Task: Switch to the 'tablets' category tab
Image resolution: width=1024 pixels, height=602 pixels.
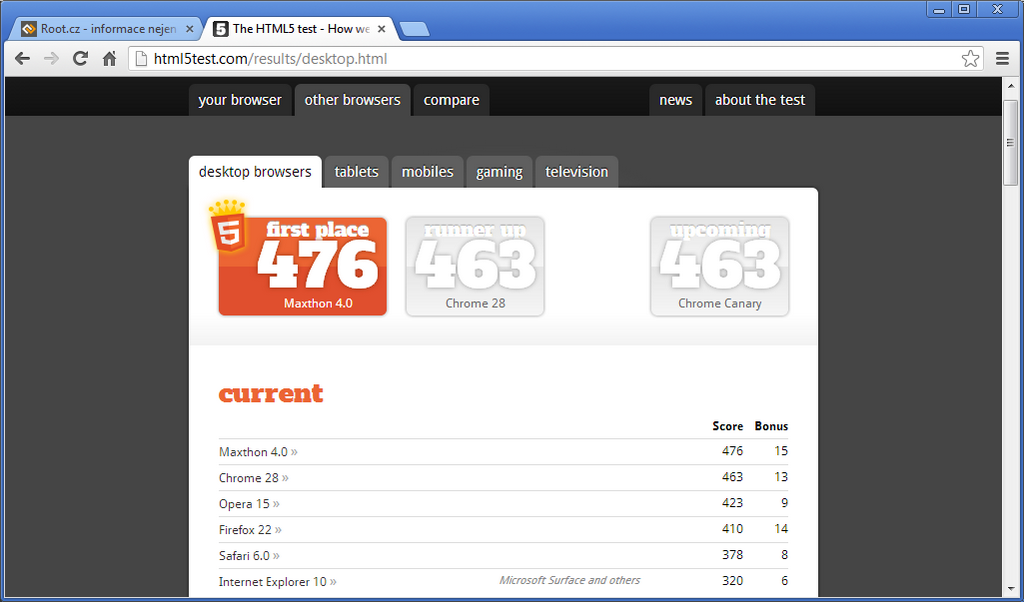Action: (357, 172)
